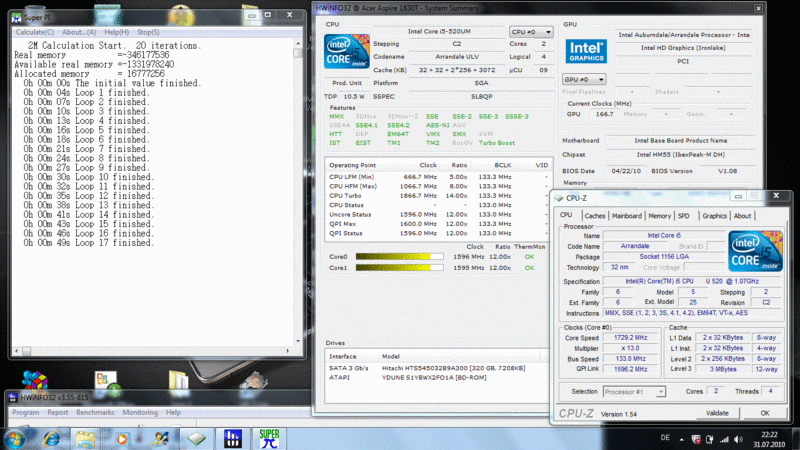Open Windows Explorer folder taskbar icon
The height and width of the screenshot is (450, 800).
[x=85, y=439]
